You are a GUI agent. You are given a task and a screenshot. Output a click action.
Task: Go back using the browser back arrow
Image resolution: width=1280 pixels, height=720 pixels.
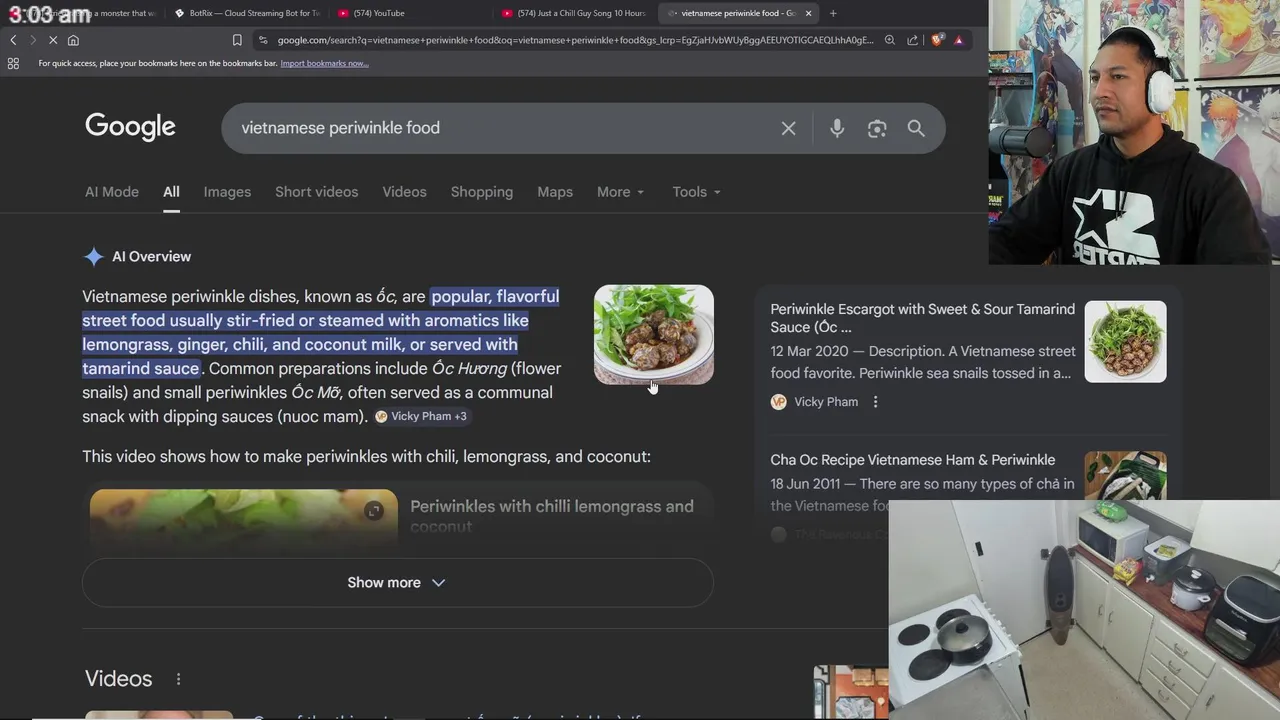click(x=13, y=40)
